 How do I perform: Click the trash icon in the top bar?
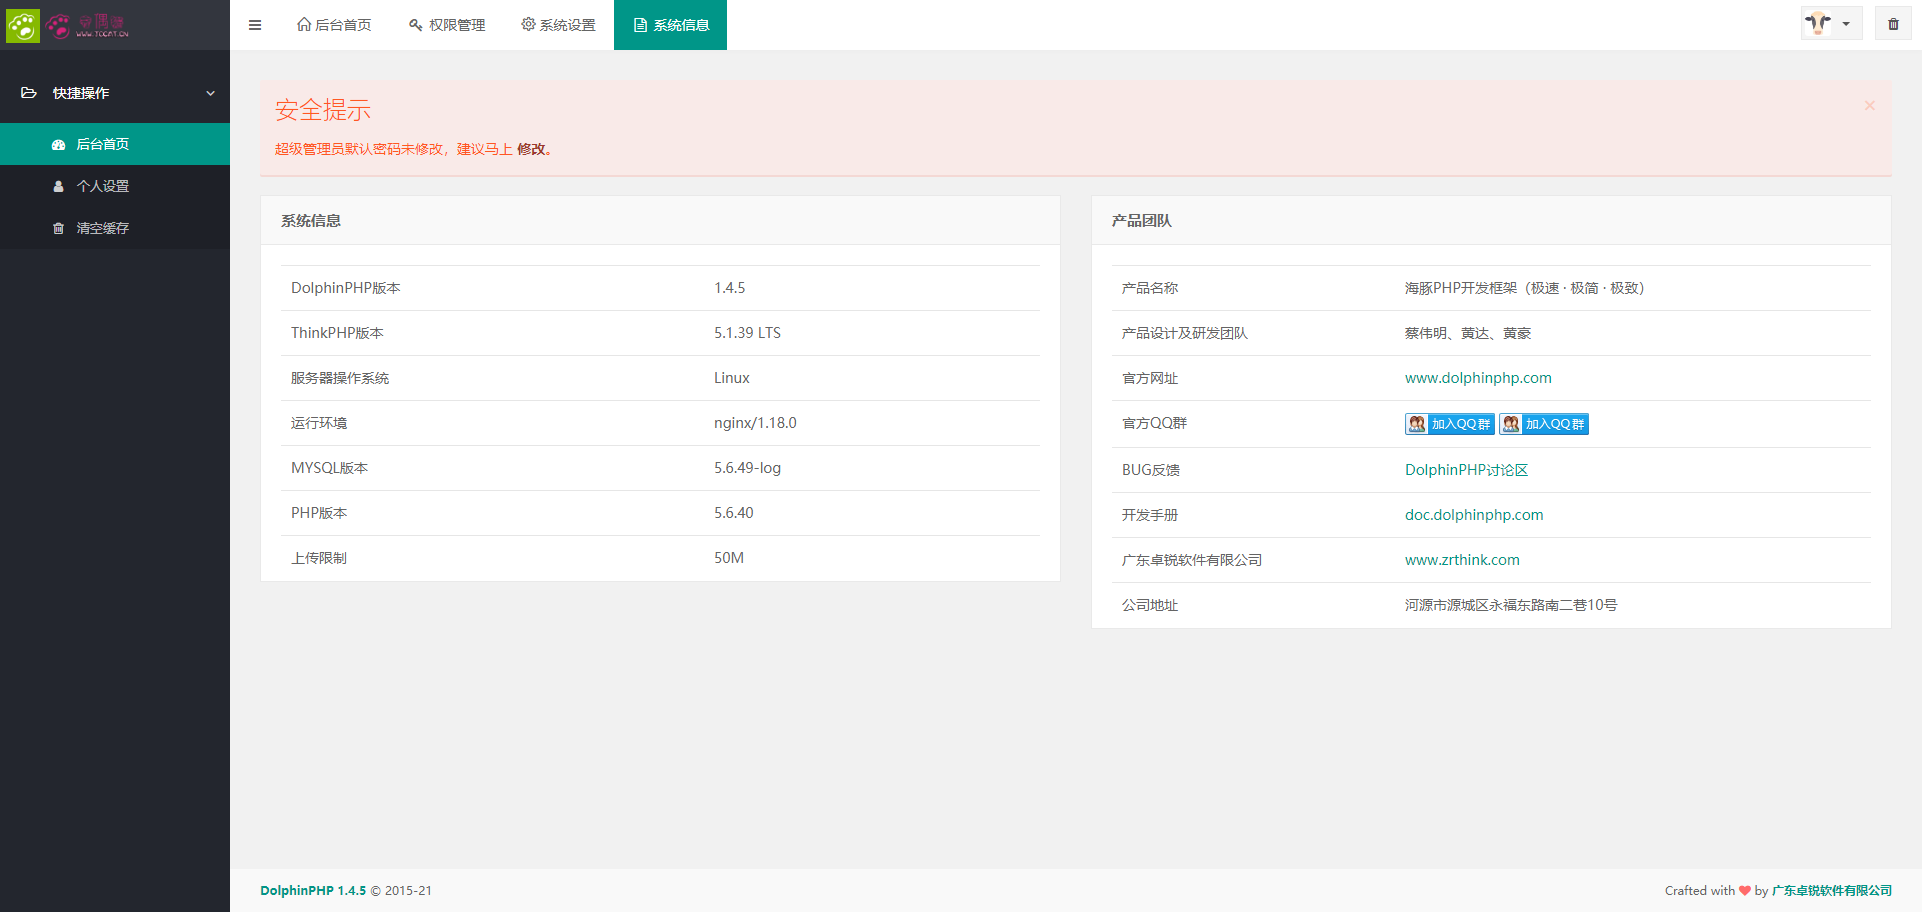[x=1893, y=24]
